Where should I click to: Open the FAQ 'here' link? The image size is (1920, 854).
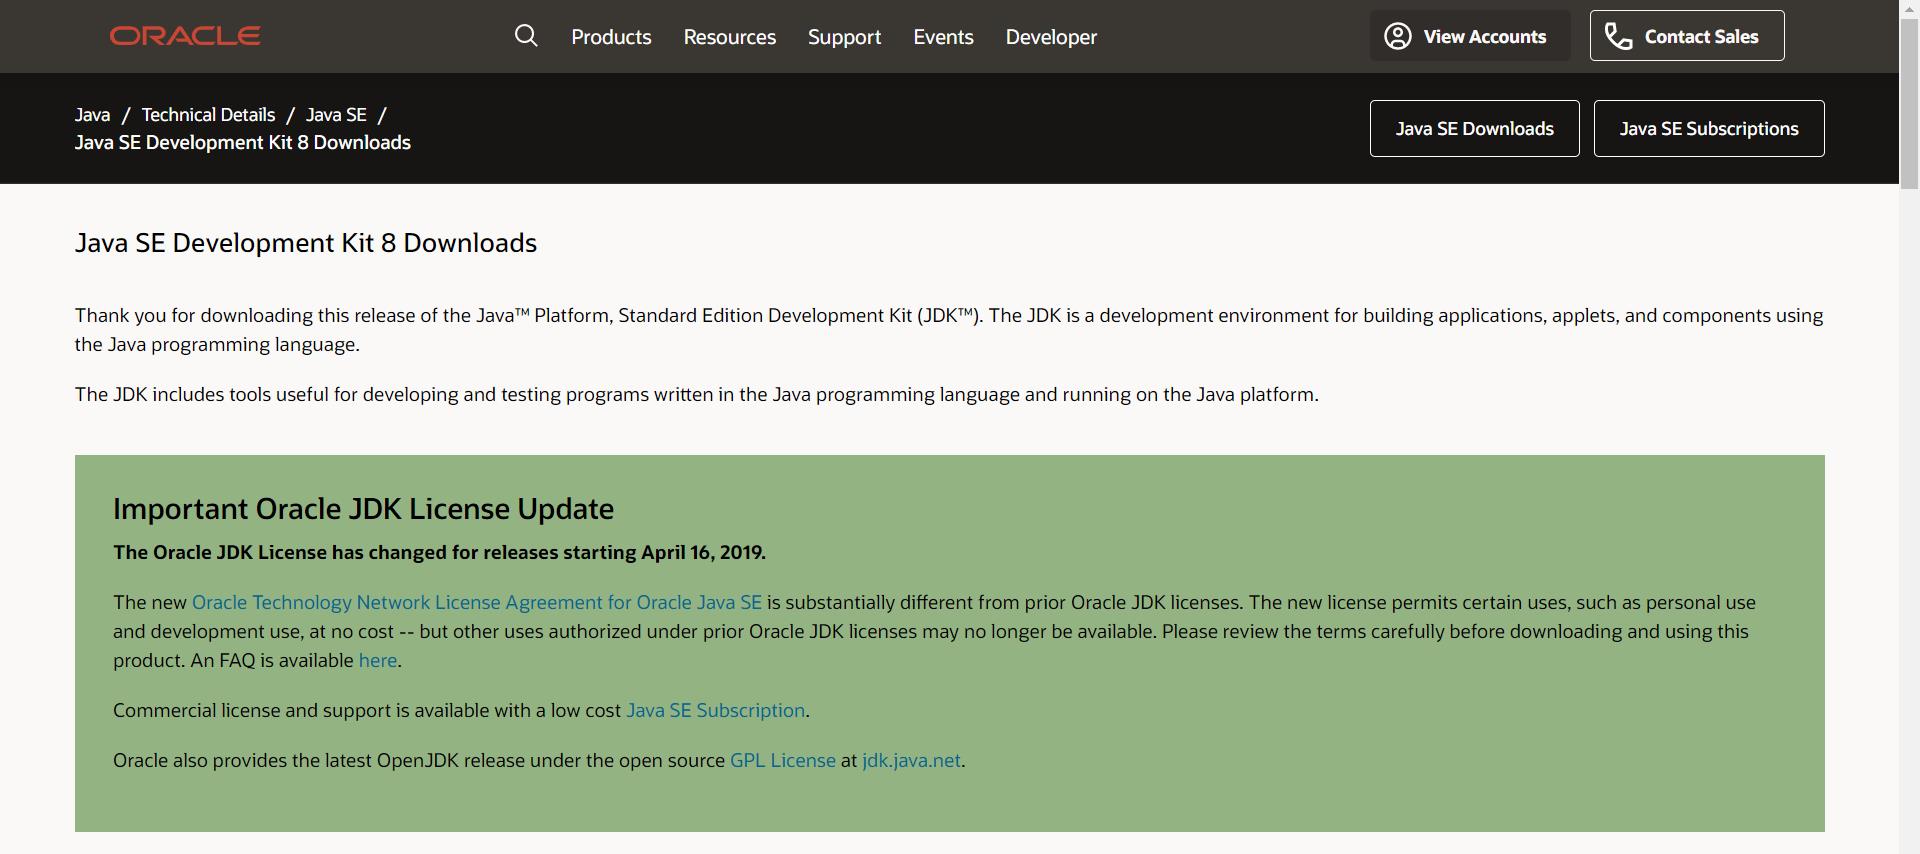[x=378, y=660]
